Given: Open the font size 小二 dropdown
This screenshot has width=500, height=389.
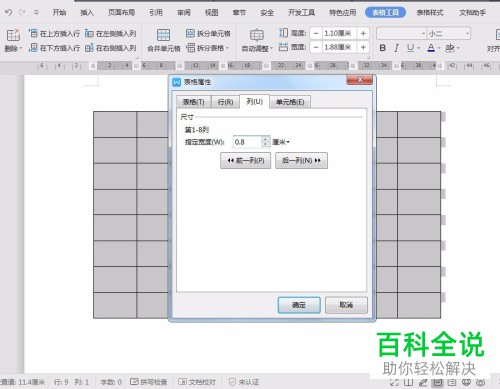Looking at the screenshot, I should point(467,33).
